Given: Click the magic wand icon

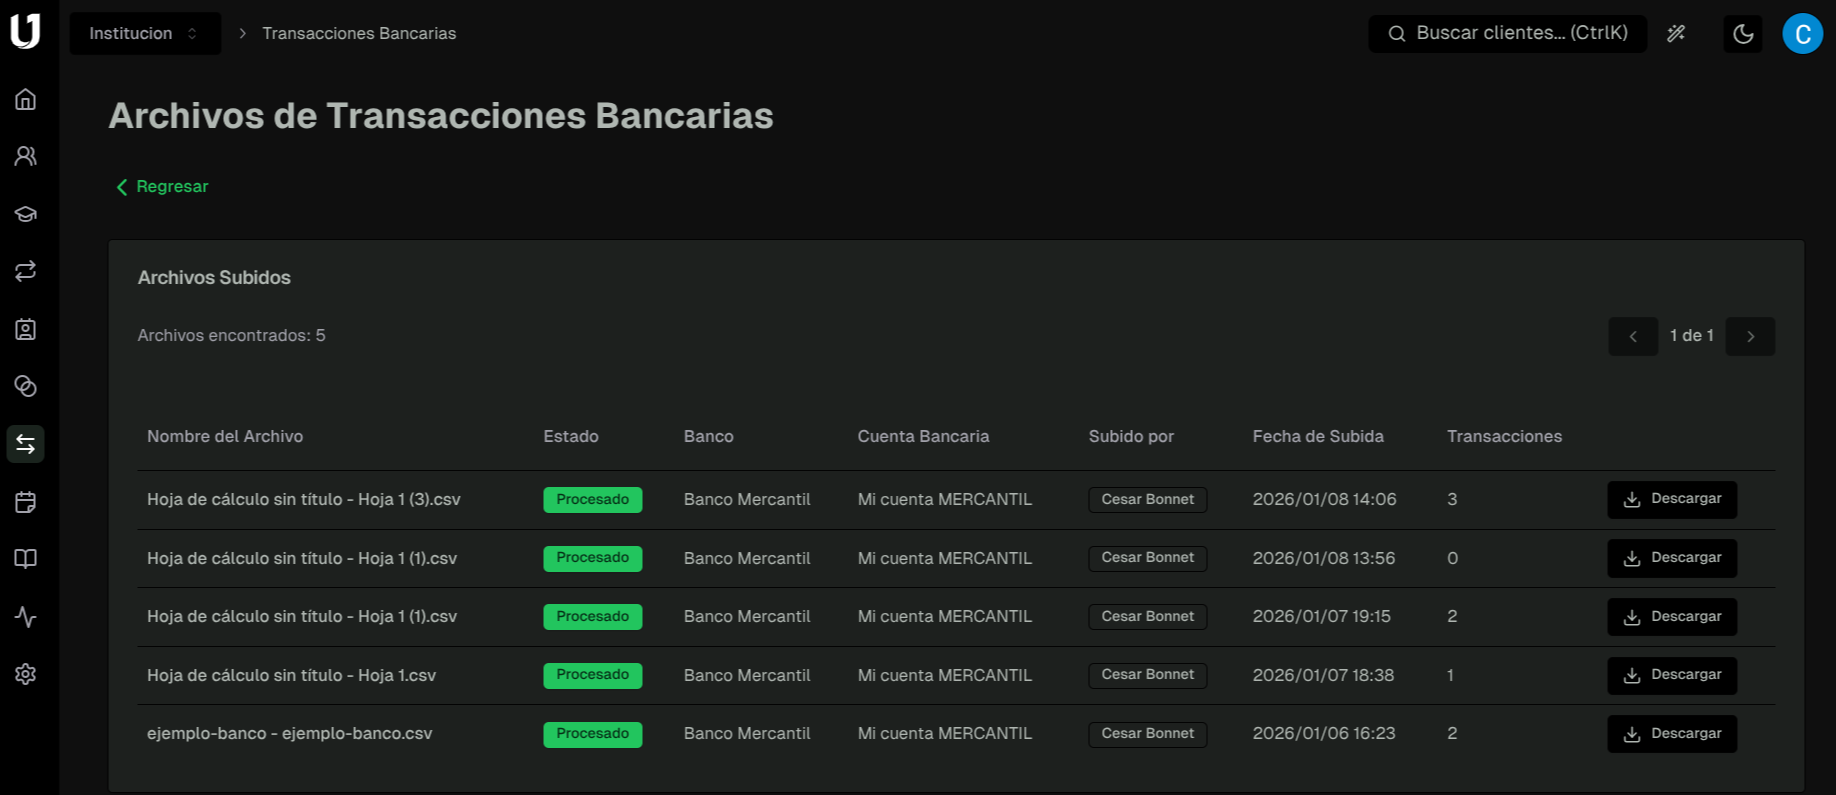Looking at the screenshot, I should click(x=1676, y=34).
